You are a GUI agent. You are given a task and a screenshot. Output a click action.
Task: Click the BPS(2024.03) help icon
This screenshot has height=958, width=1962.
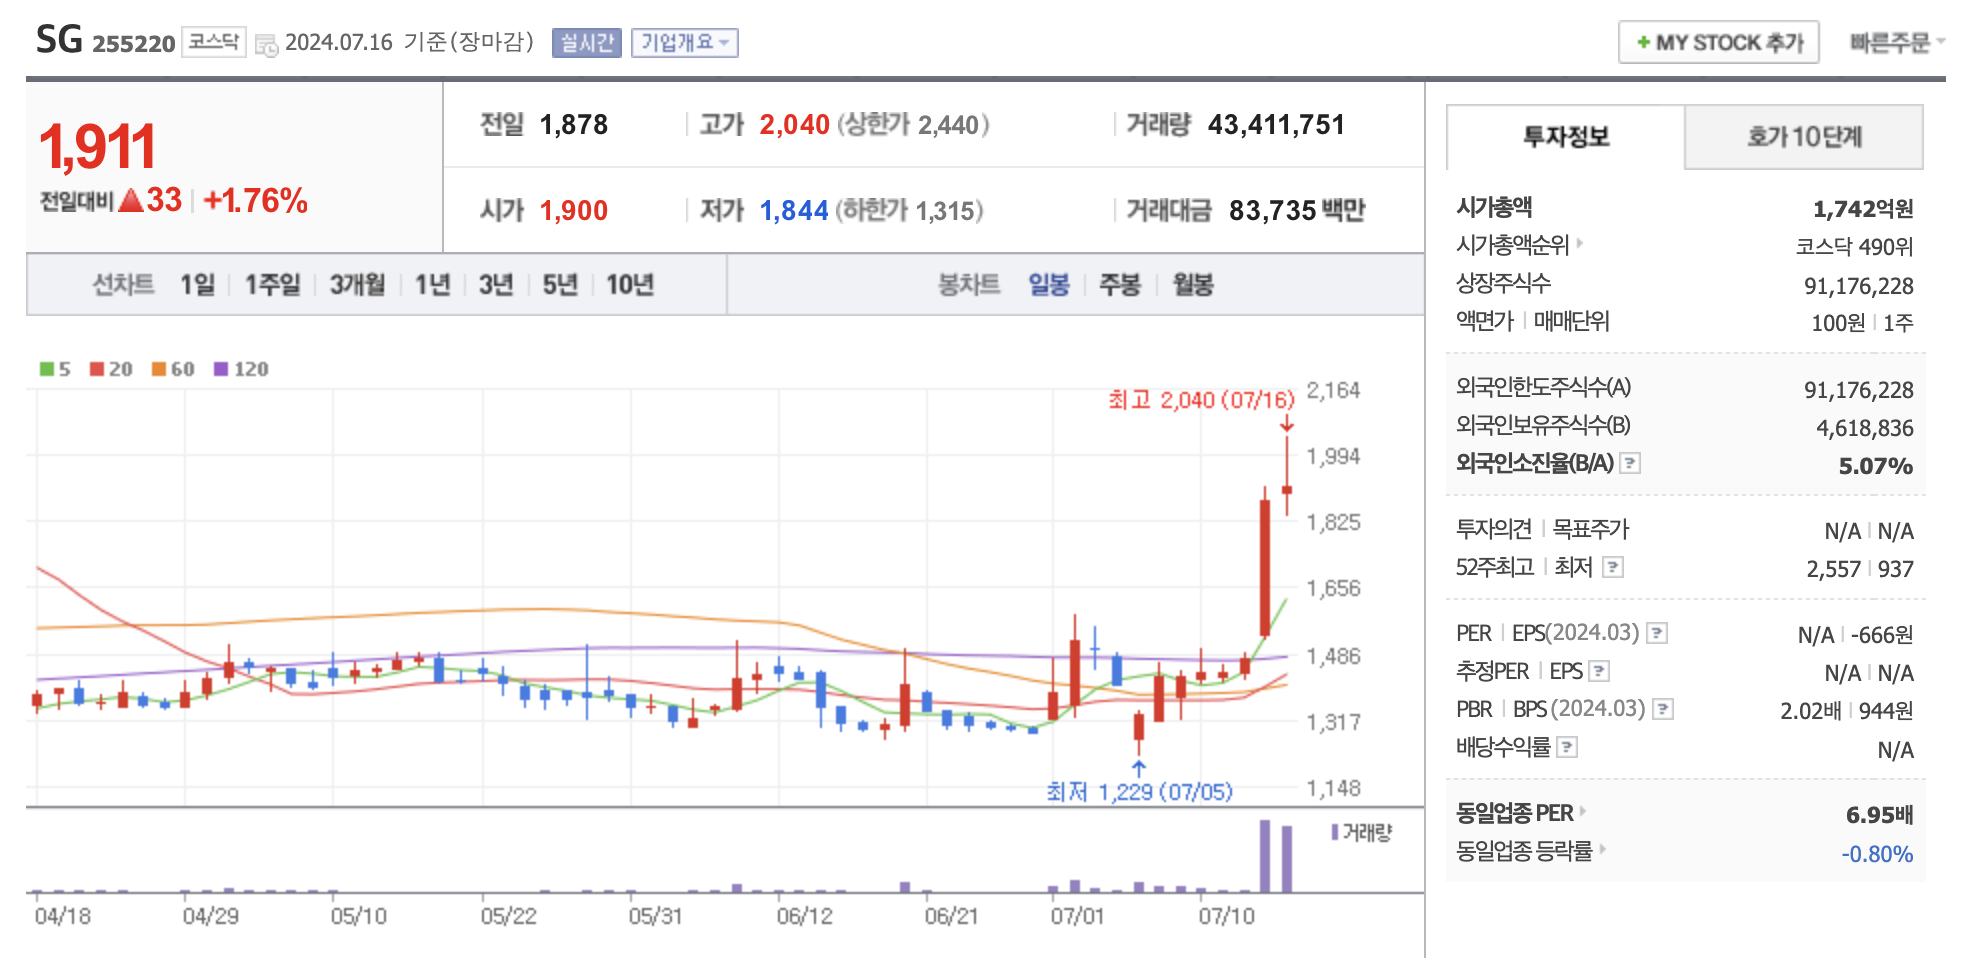(1666, 708)
